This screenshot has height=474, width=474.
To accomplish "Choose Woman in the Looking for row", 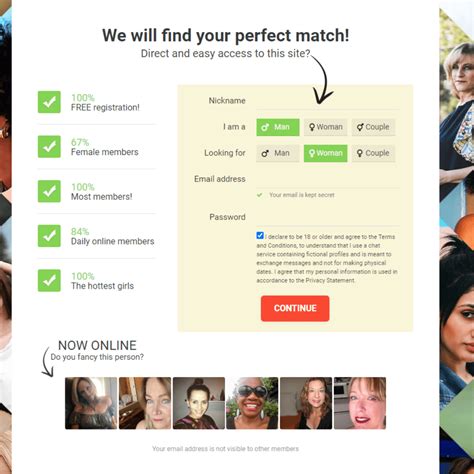I will tap(325, 153).
